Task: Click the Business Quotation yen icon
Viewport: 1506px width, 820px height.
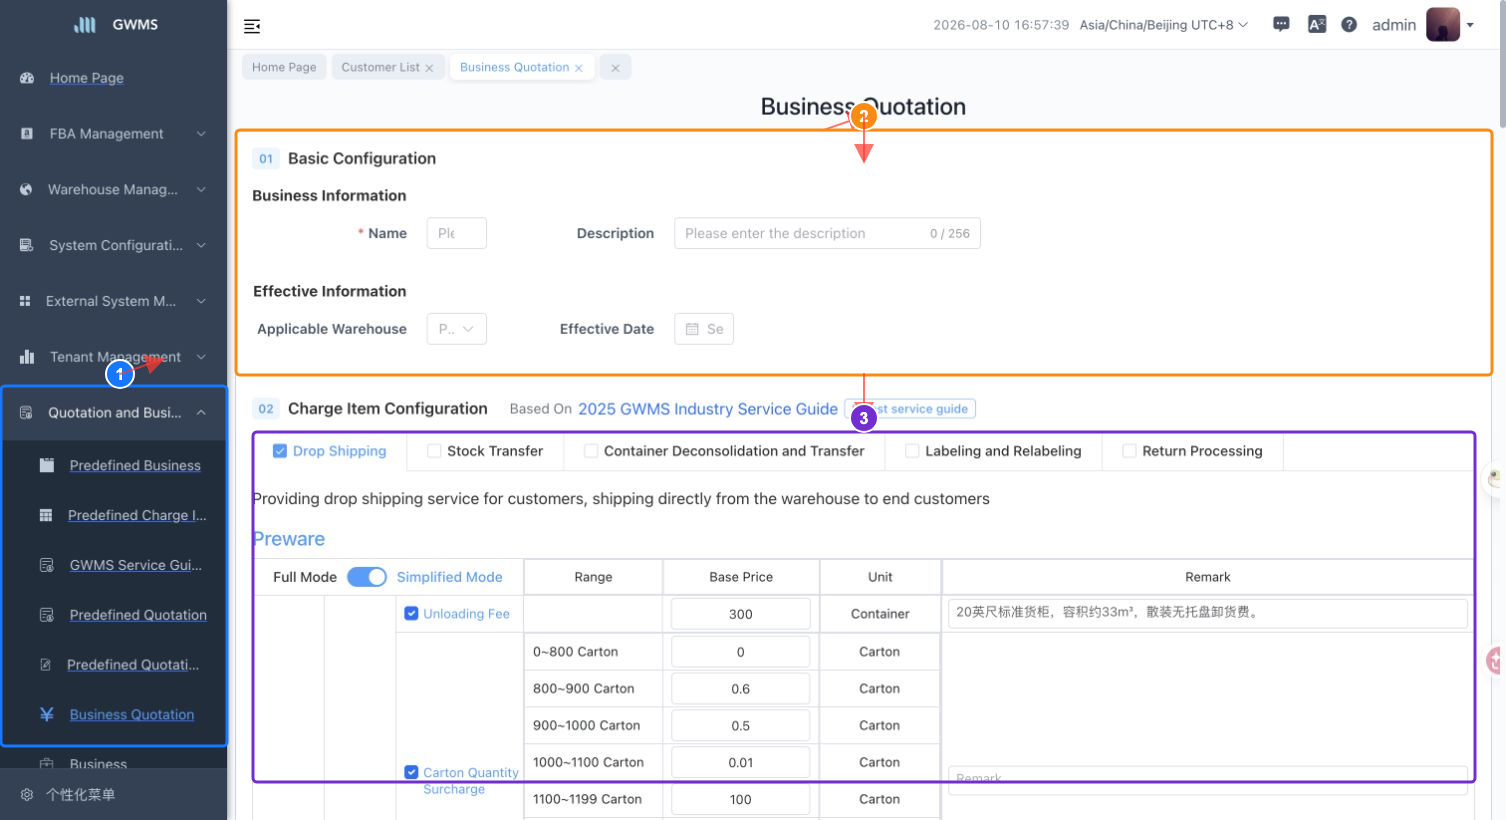Action: pyautogui.click(x=46, y=714)
